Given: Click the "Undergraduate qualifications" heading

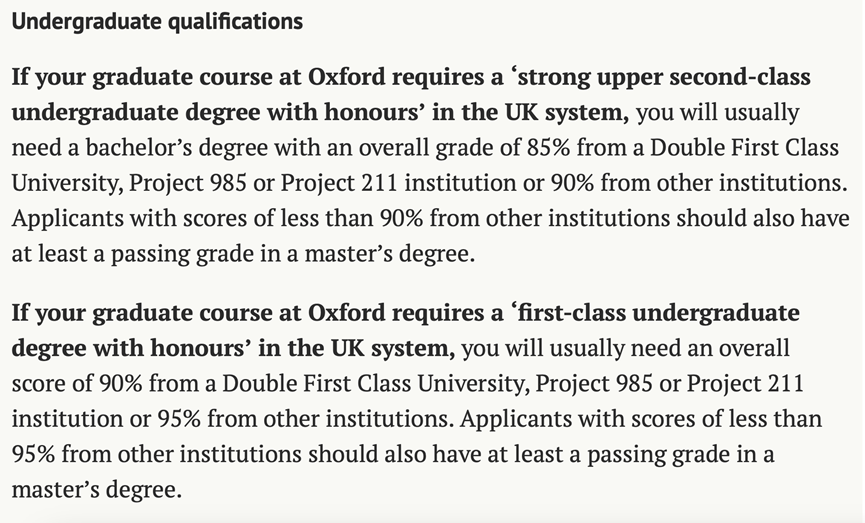Looking at the screenshot, I should coord(157,22).
